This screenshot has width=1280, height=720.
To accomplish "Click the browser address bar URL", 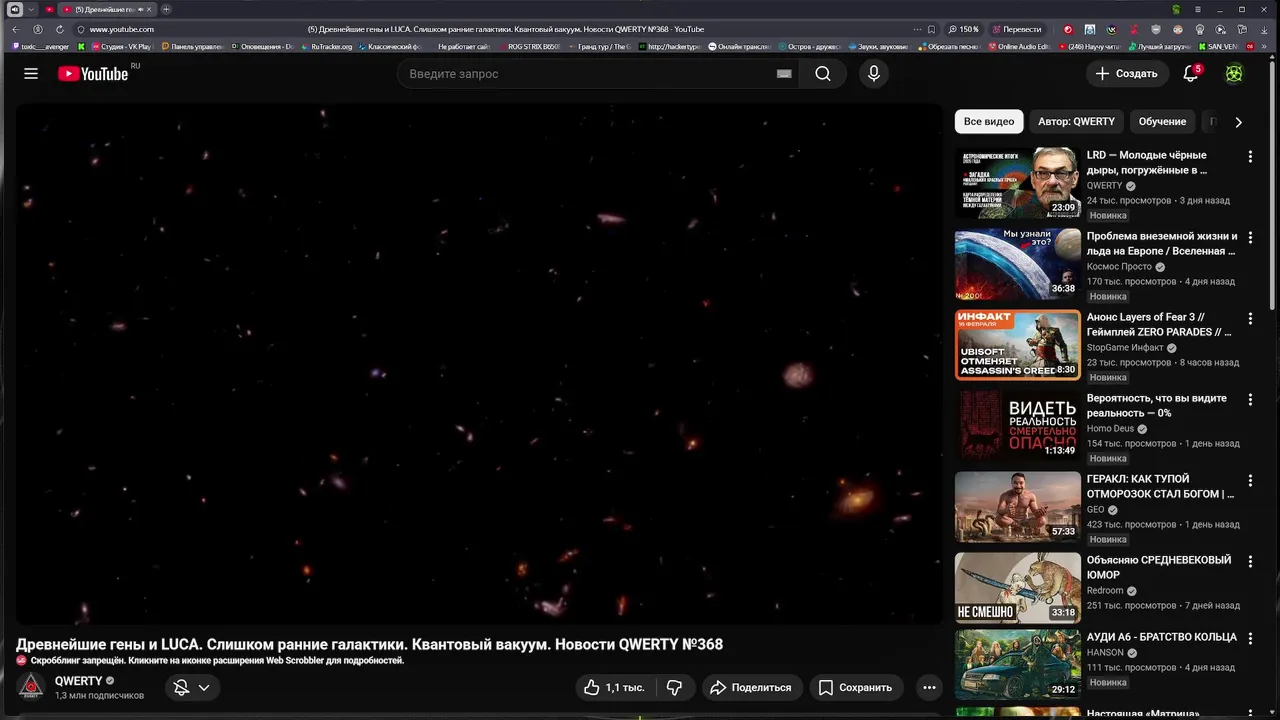I will 122,29.
